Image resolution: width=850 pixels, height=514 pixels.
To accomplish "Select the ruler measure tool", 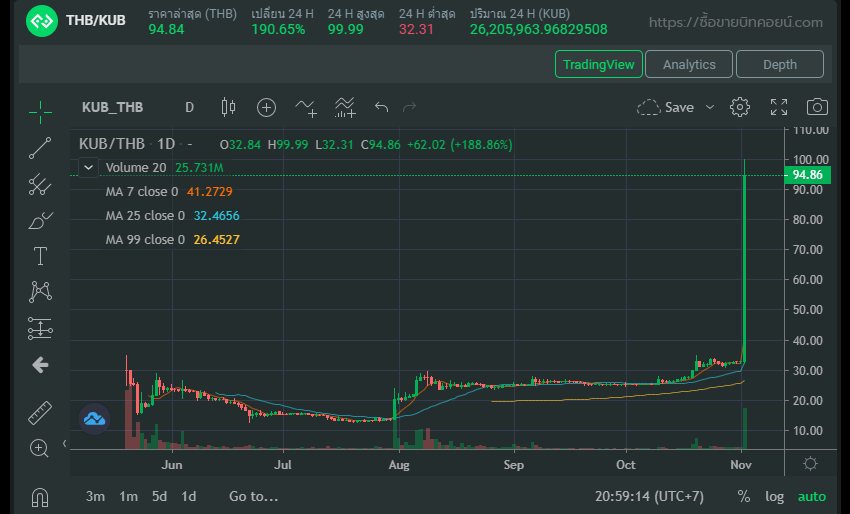I will [40, 413].
